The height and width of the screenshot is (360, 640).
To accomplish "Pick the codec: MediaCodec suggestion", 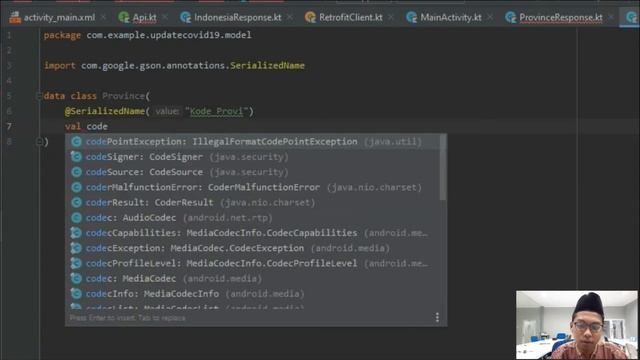I will coord(252,278).
